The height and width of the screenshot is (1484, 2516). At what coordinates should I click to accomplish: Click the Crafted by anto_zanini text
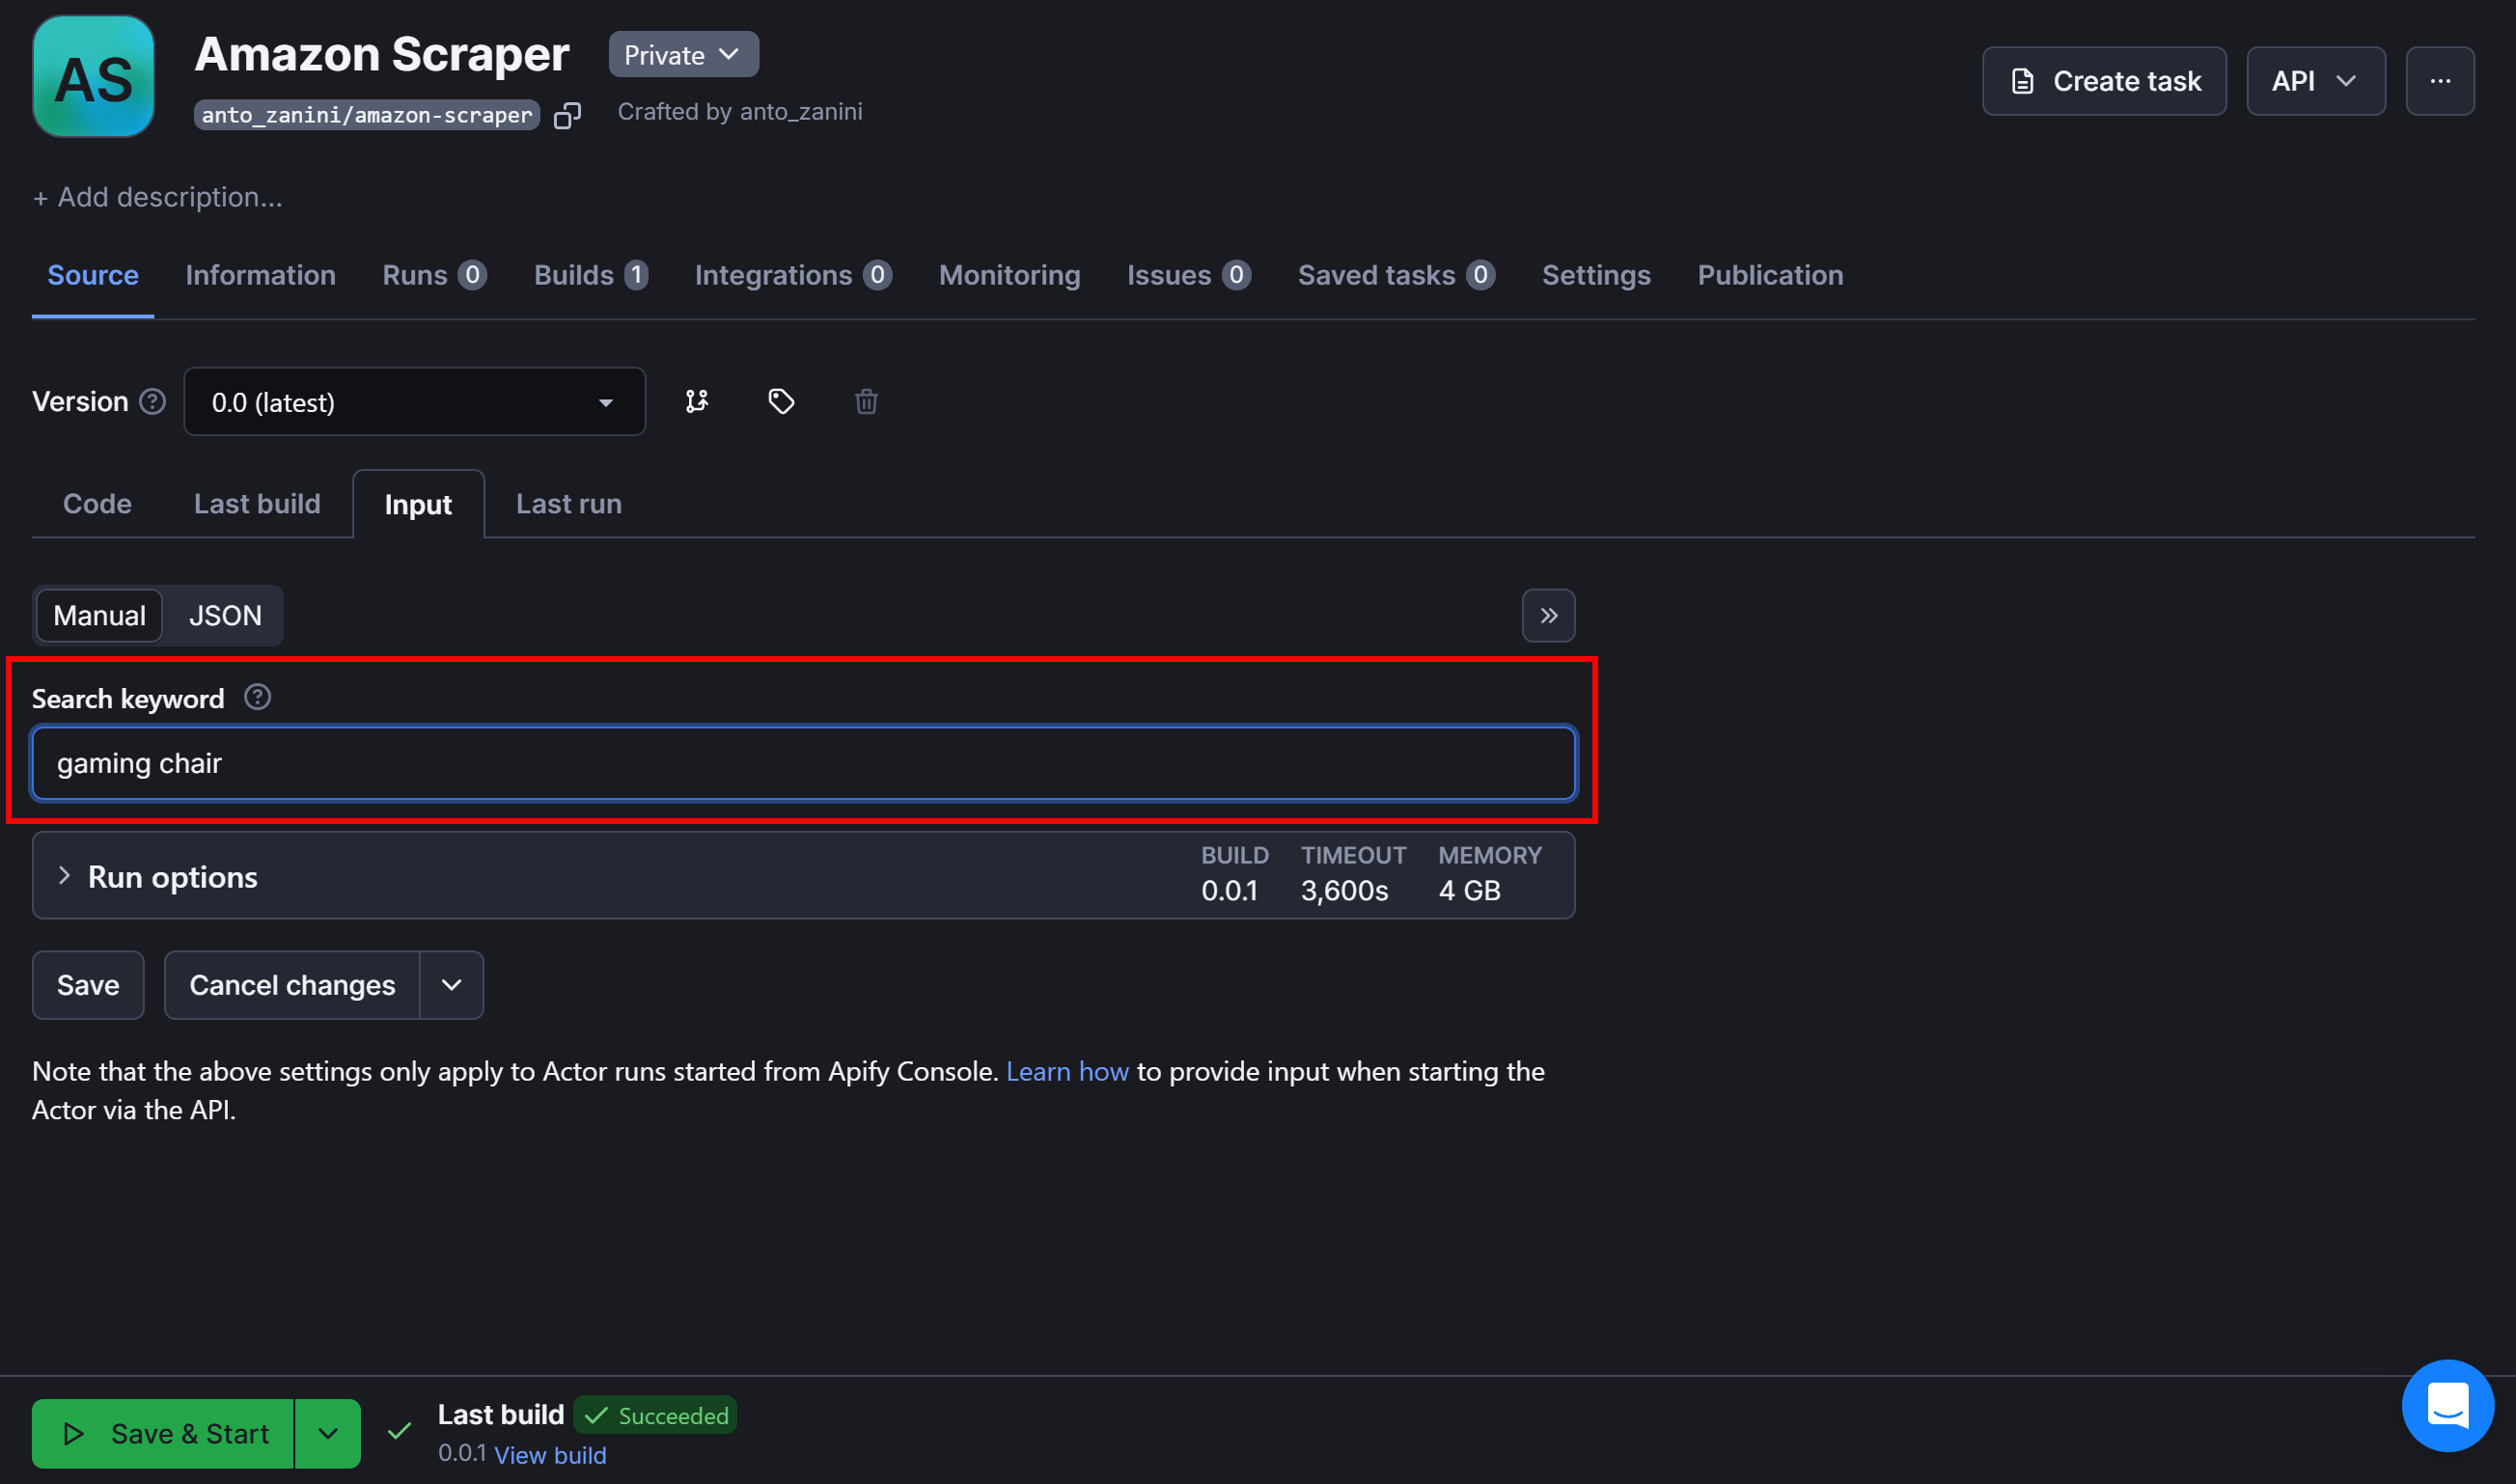(740, 112)
